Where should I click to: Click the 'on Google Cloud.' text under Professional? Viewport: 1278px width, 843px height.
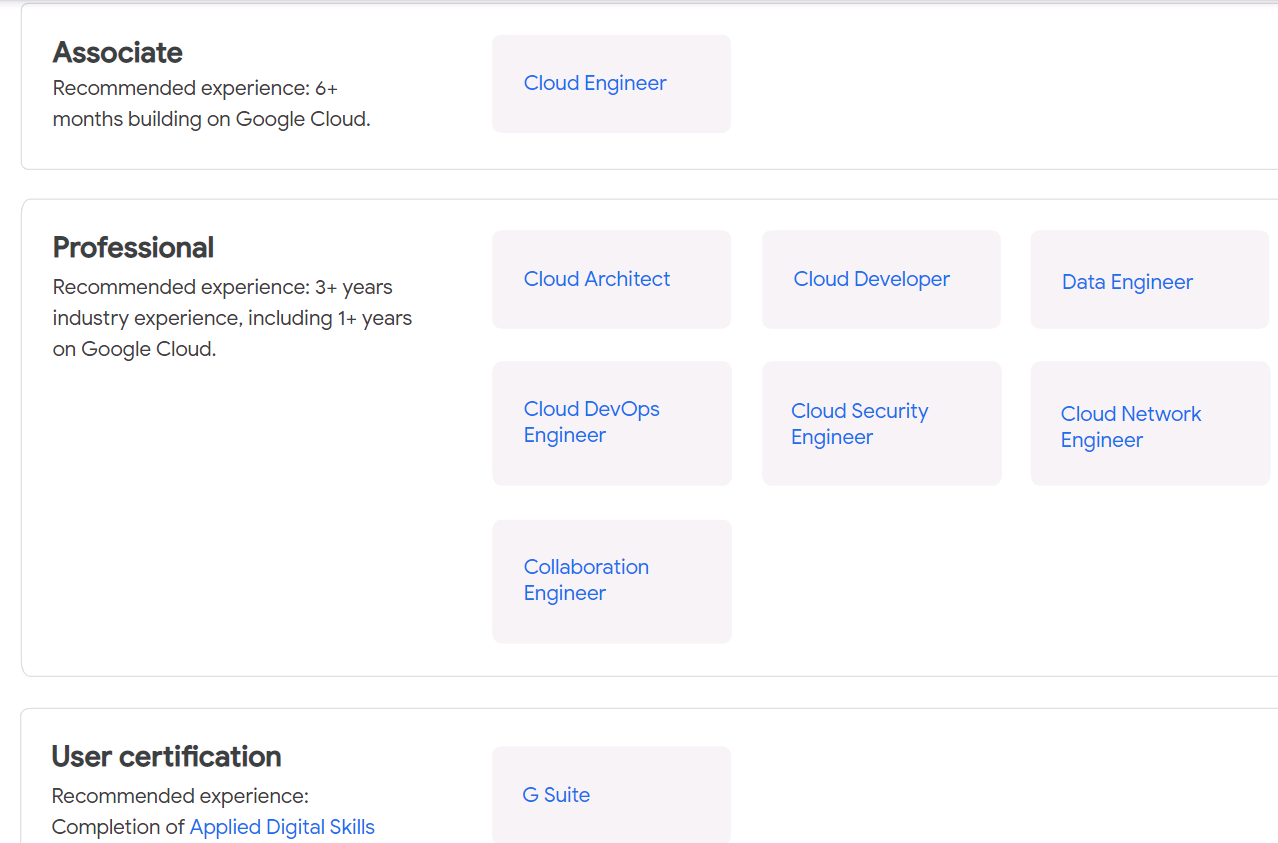tap(134, 349)
